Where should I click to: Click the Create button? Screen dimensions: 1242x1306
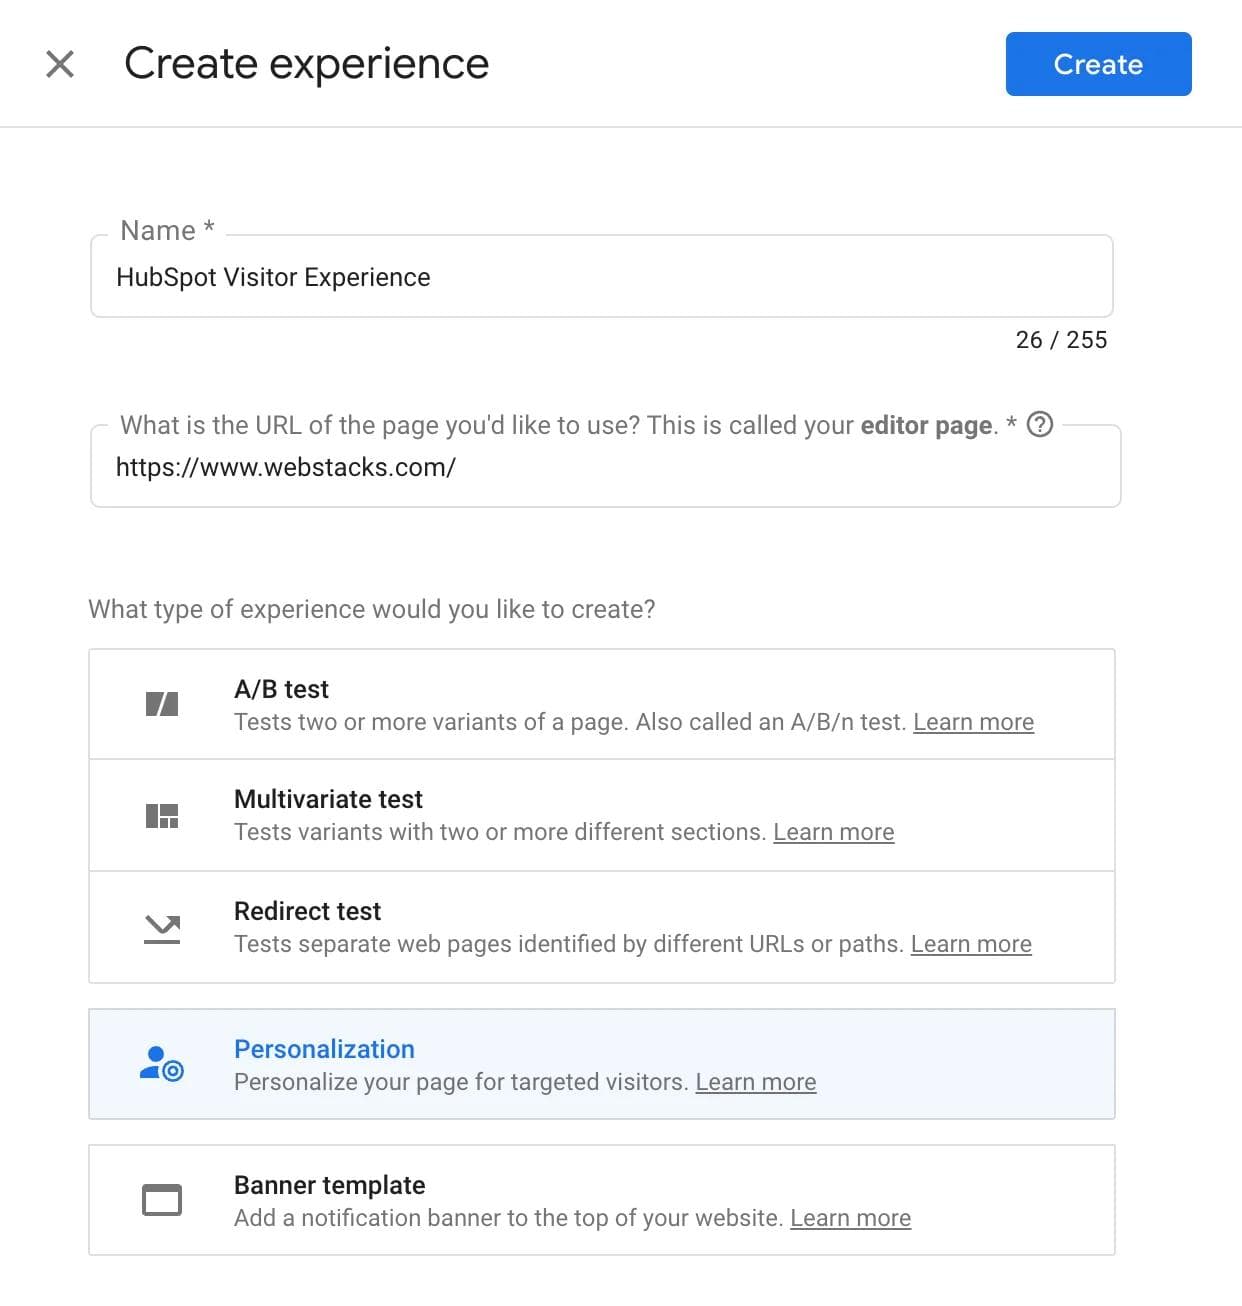(x=1097, y=63)
